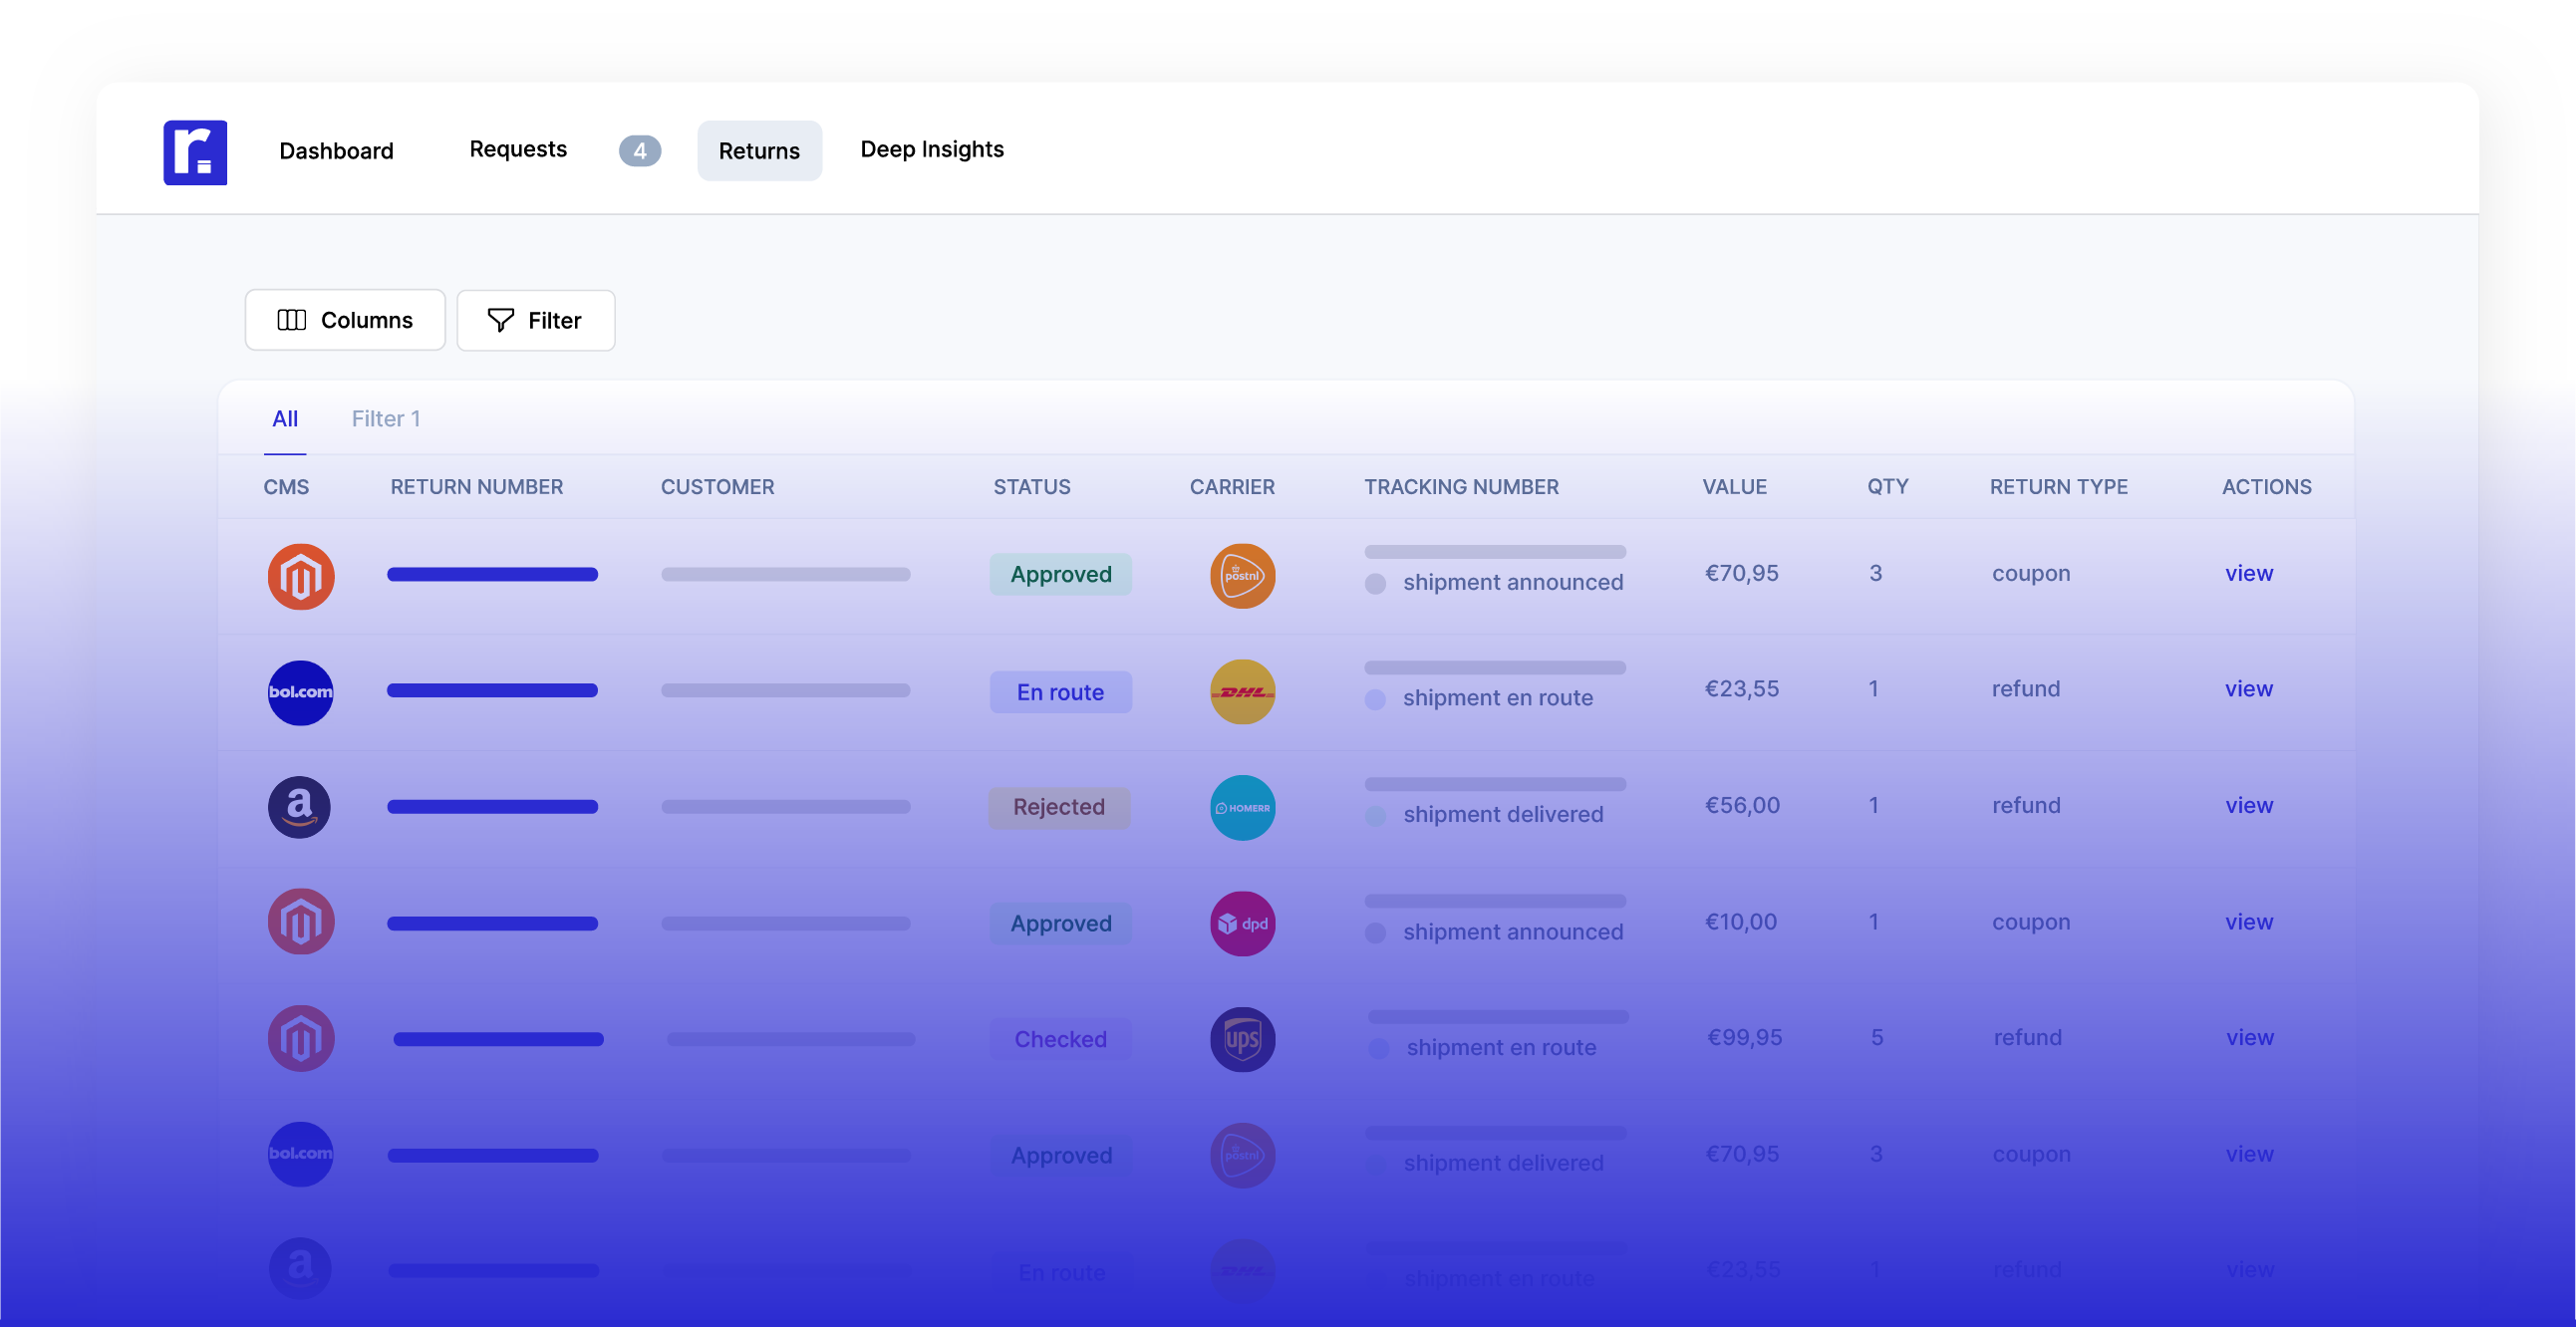Viewport: 2576px width, 1327px height.
Task: Click the DPD carrier icon
Action: 1243,924
